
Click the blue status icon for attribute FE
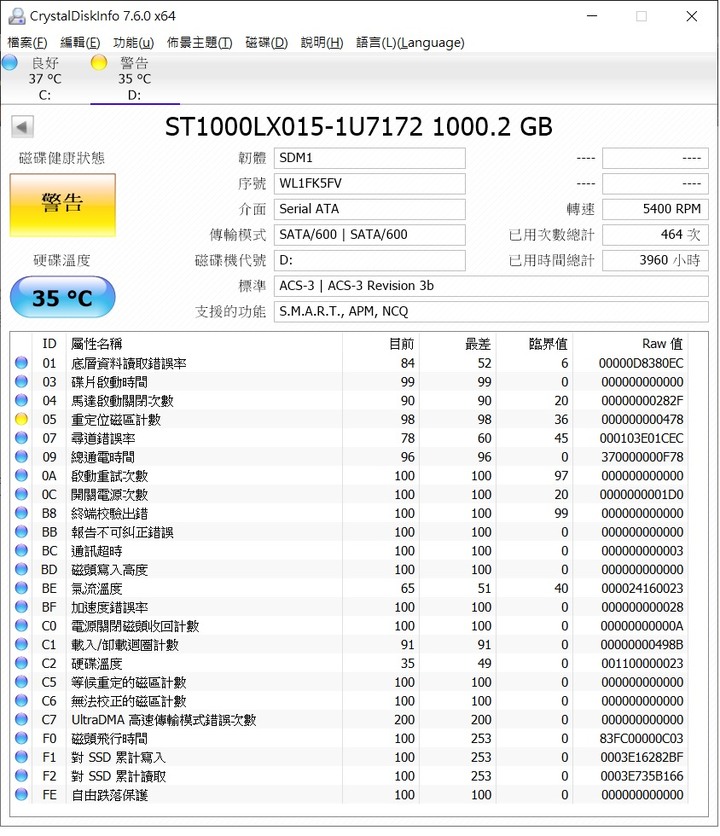21,794
